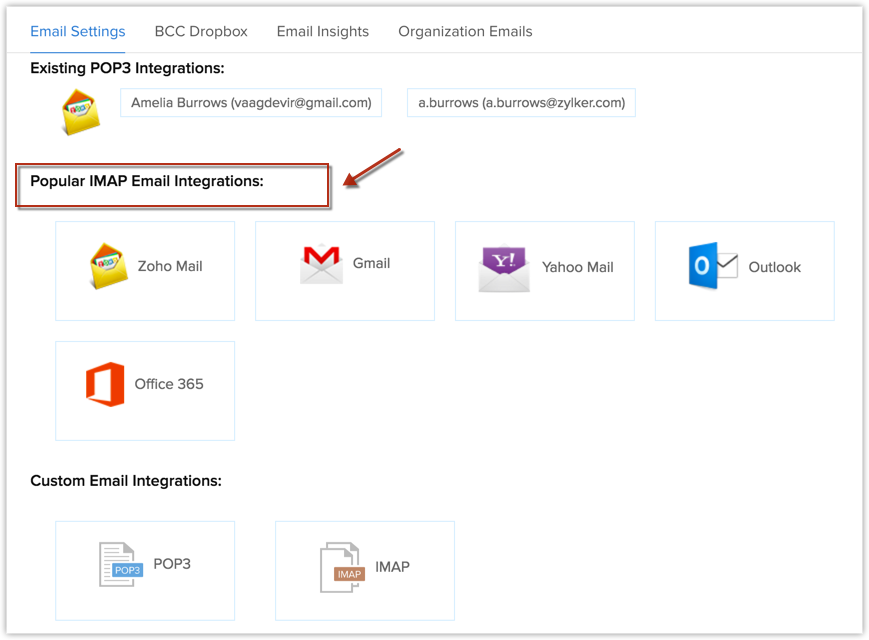Viewport: 869px width, 640px height.
Task: Click the IMAP document icon
Action: 341,568
